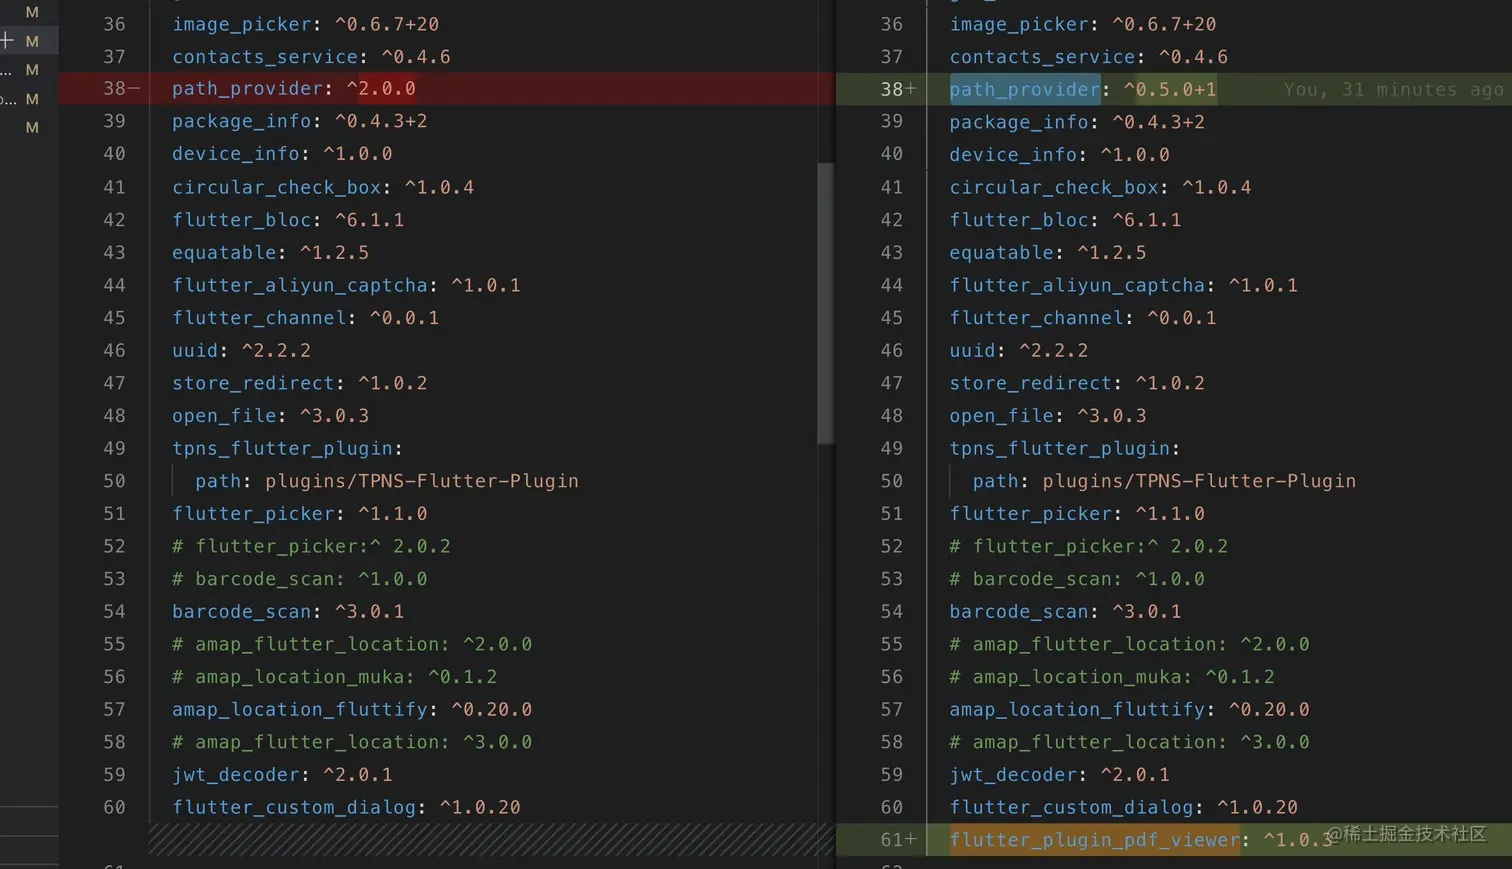Click the red minus marker on line 38

(135, 89)
